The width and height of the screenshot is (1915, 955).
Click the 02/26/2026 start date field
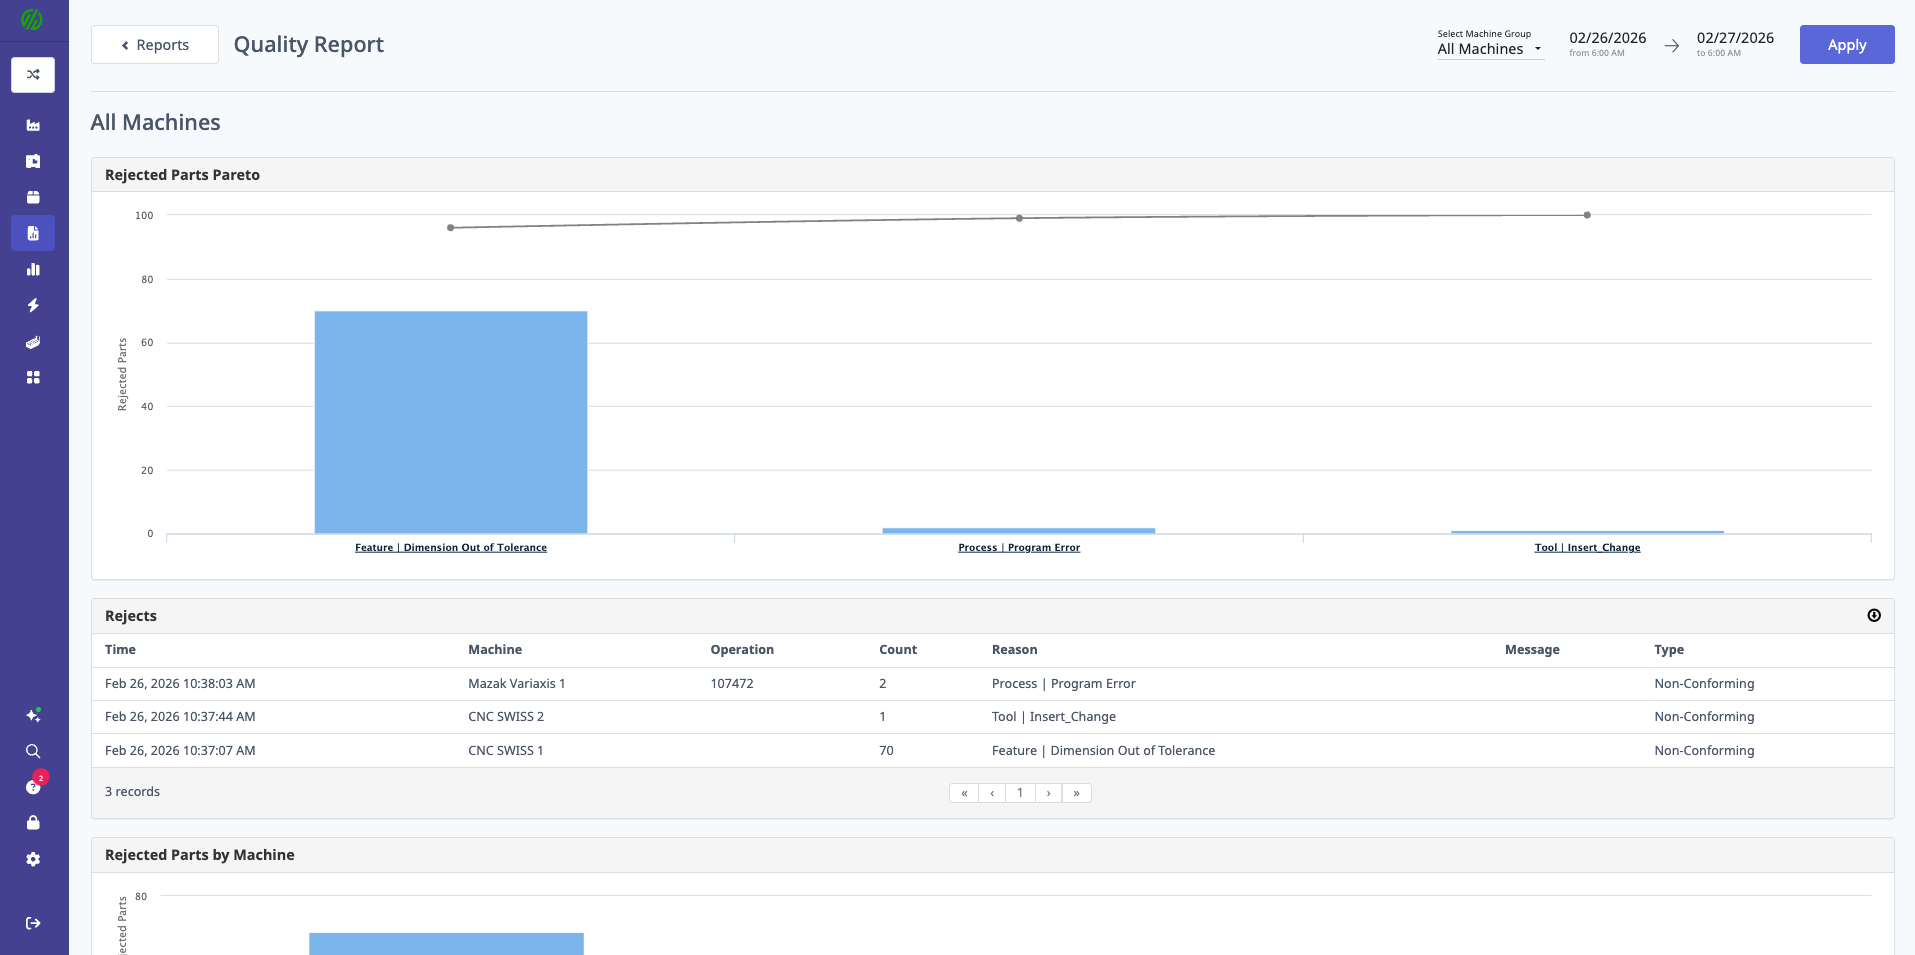coord(1607,39)
